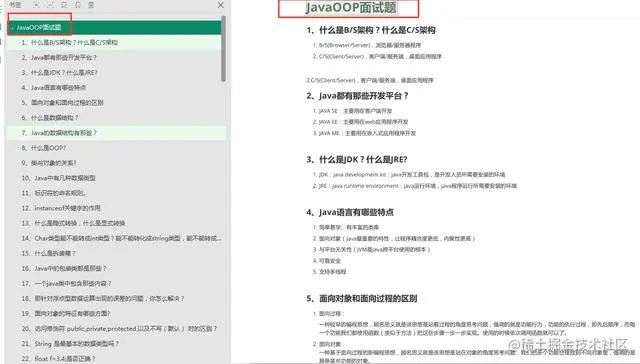Select the 书签 panel label

coord(15,5)
